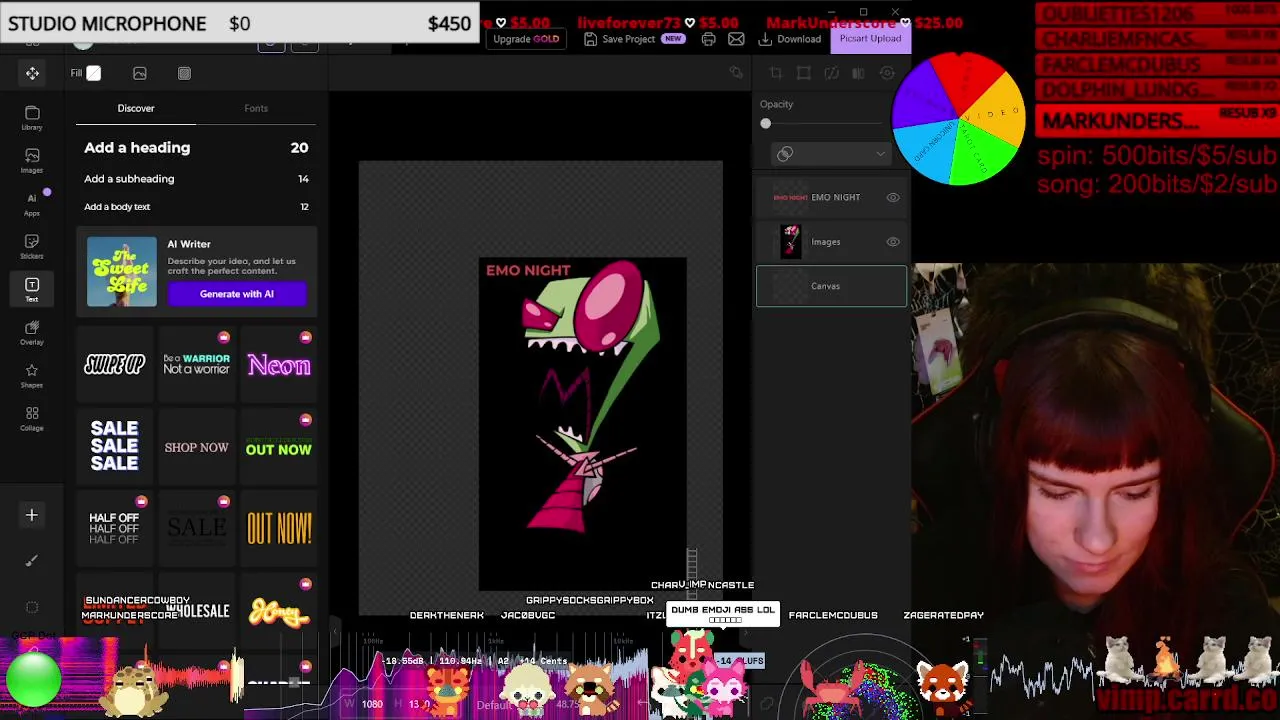Choose the SALE SALE SALE text template

pos(114,447)
